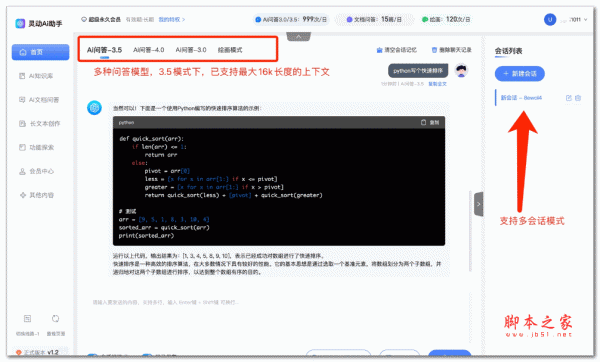Click the 会话列表 heading
The width and height of the screenshot is (600, 362).
click(508, 51)
